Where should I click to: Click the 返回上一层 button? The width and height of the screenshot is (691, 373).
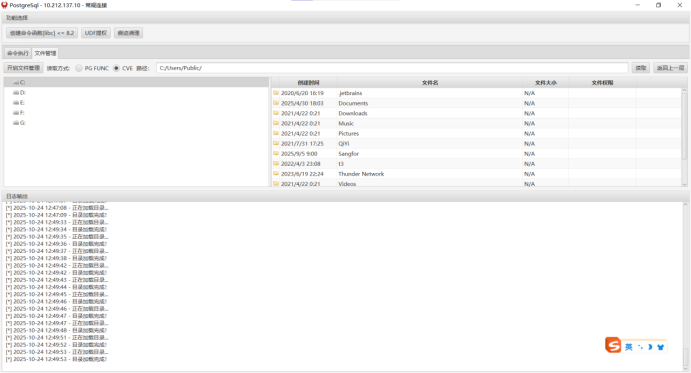coord(670,68)
